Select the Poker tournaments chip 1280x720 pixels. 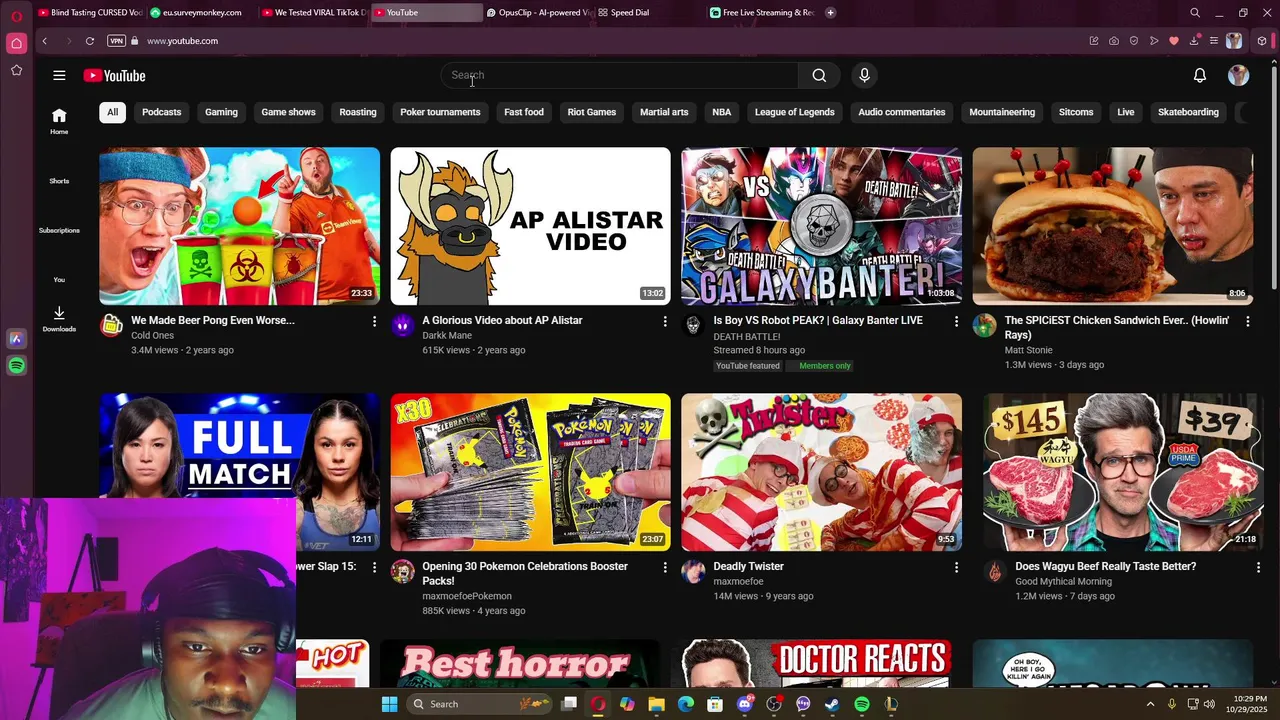(440, 112)
